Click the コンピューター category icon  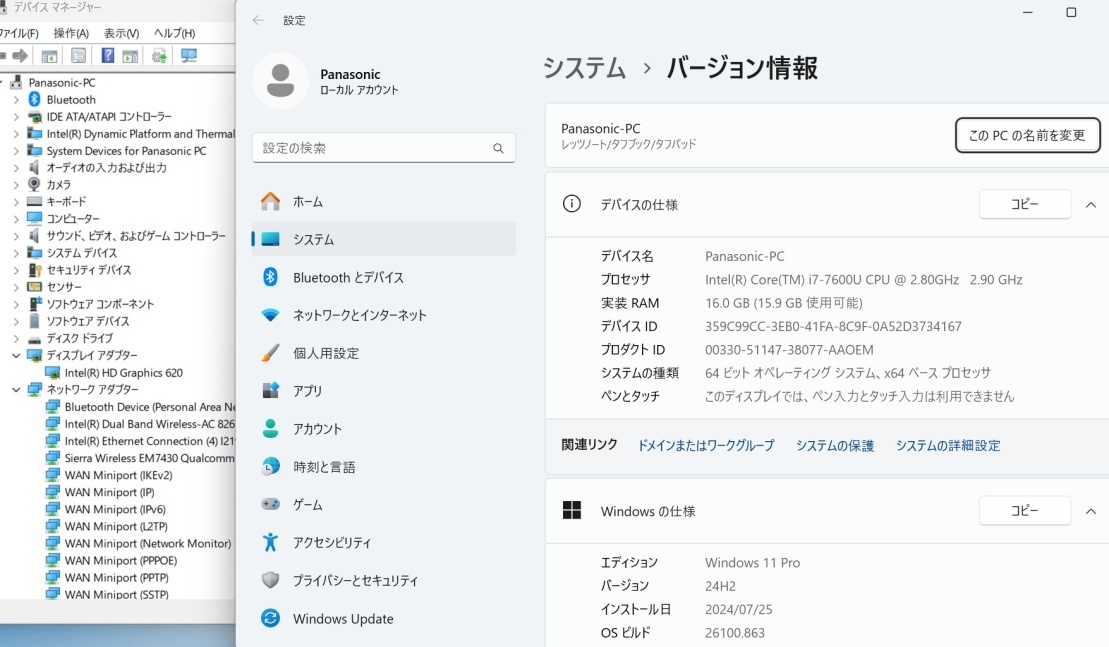[x=34, y=218]
